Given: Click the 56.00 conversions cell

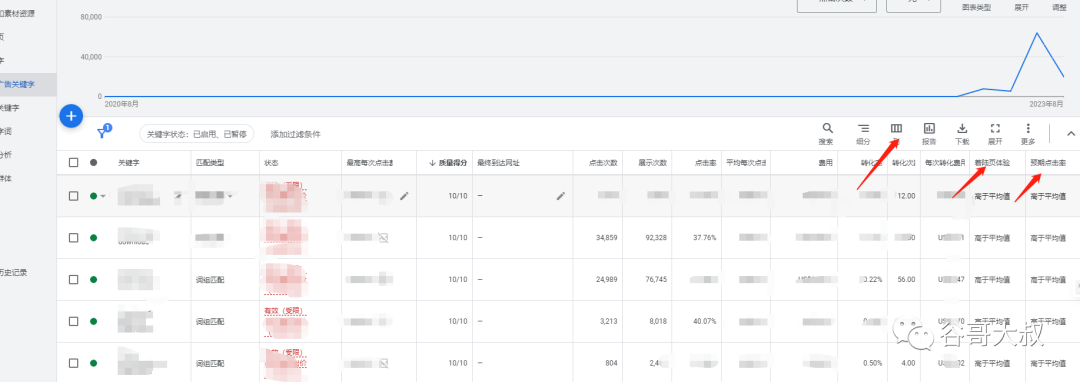Looking at the screenshot, I should pos(906,279).
